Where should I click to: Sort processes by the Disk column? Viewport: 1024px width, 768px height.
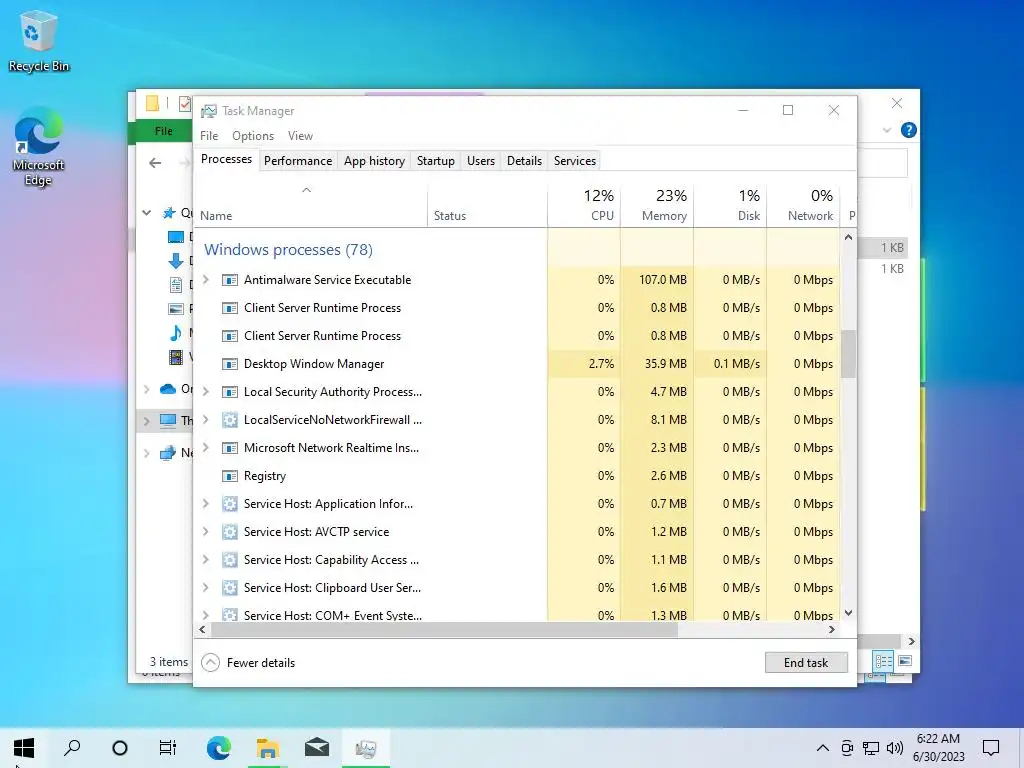730,205
